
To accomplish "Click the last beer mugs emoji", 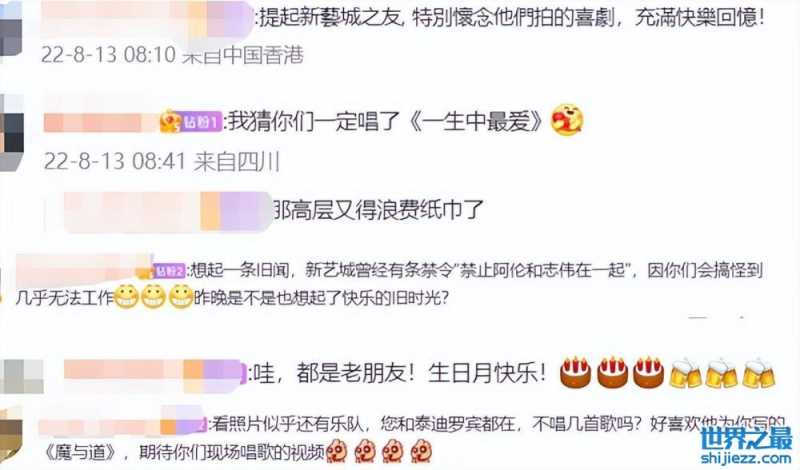I will coord(759,373).
